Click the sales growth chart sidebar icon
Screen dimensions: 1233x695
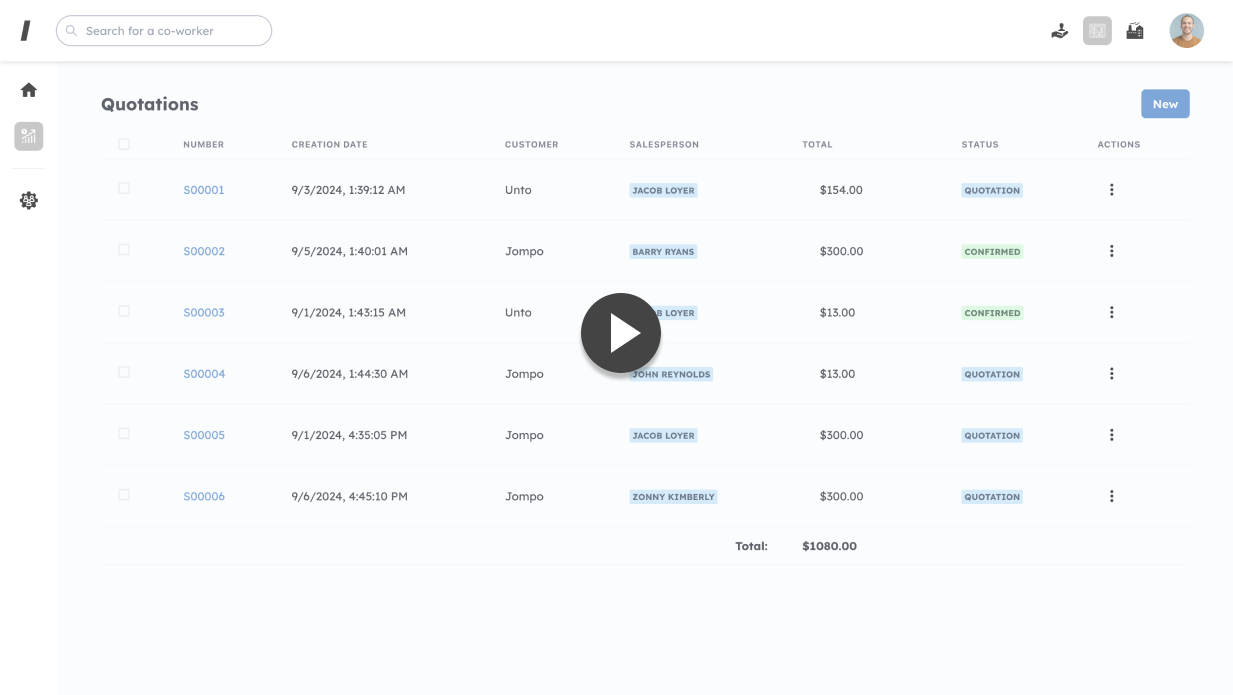[29, 136]
